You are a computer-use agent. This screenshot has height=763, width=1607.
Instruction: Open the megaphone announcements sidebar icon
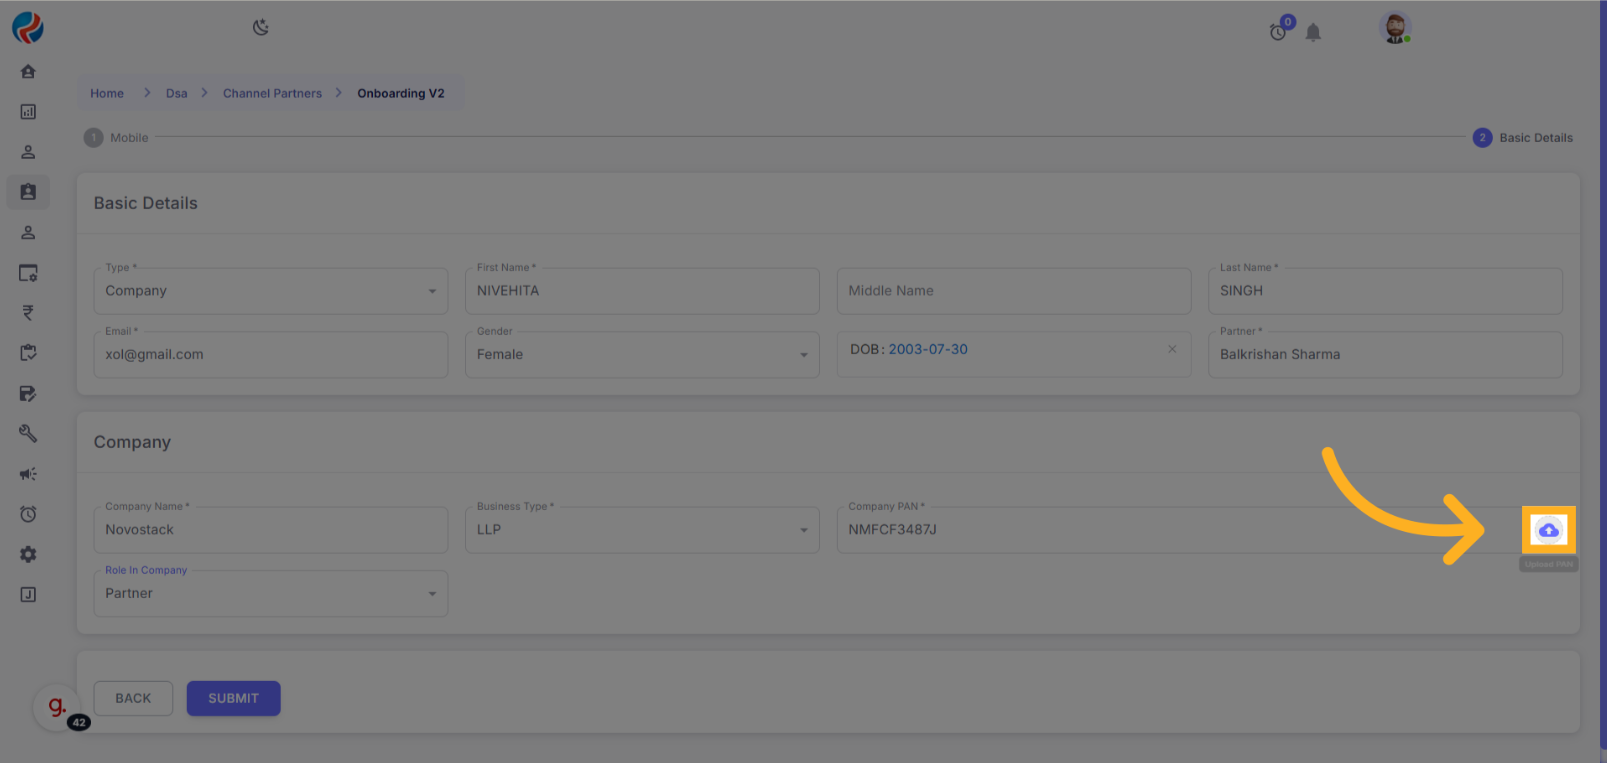point(28,474)
